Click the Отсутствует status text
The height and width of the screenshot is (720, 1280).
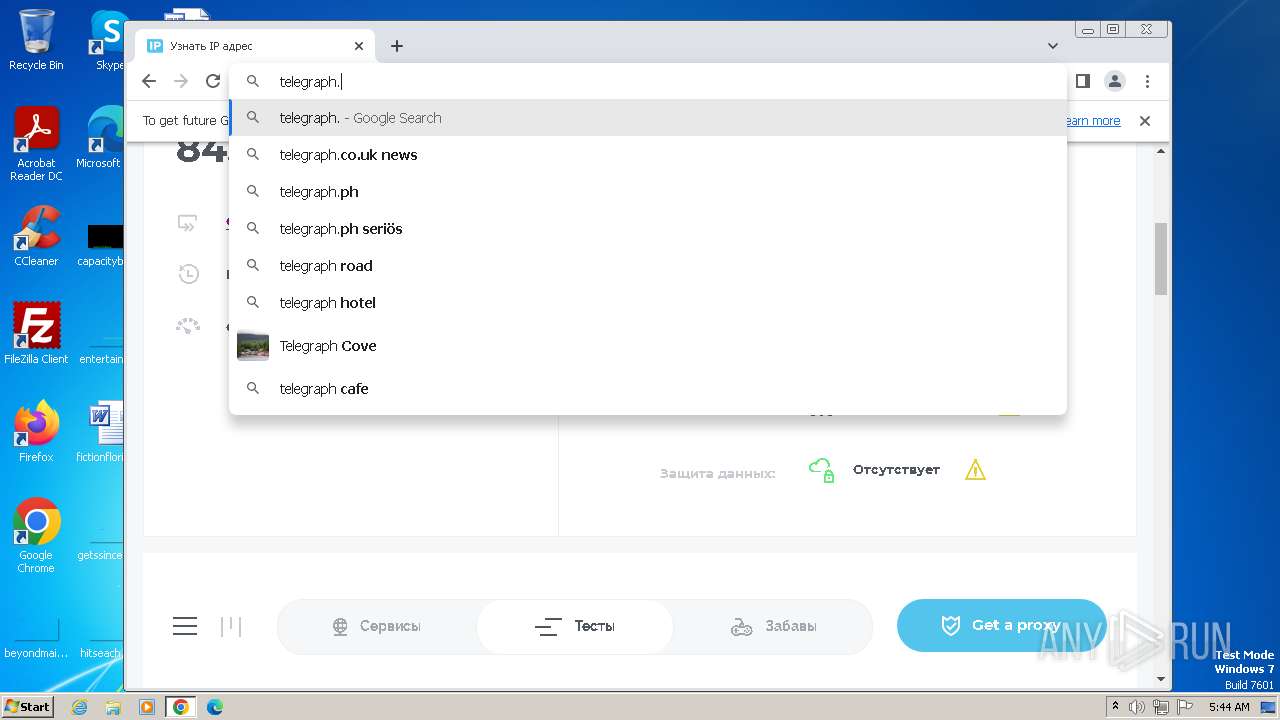[x=896, y=470]
